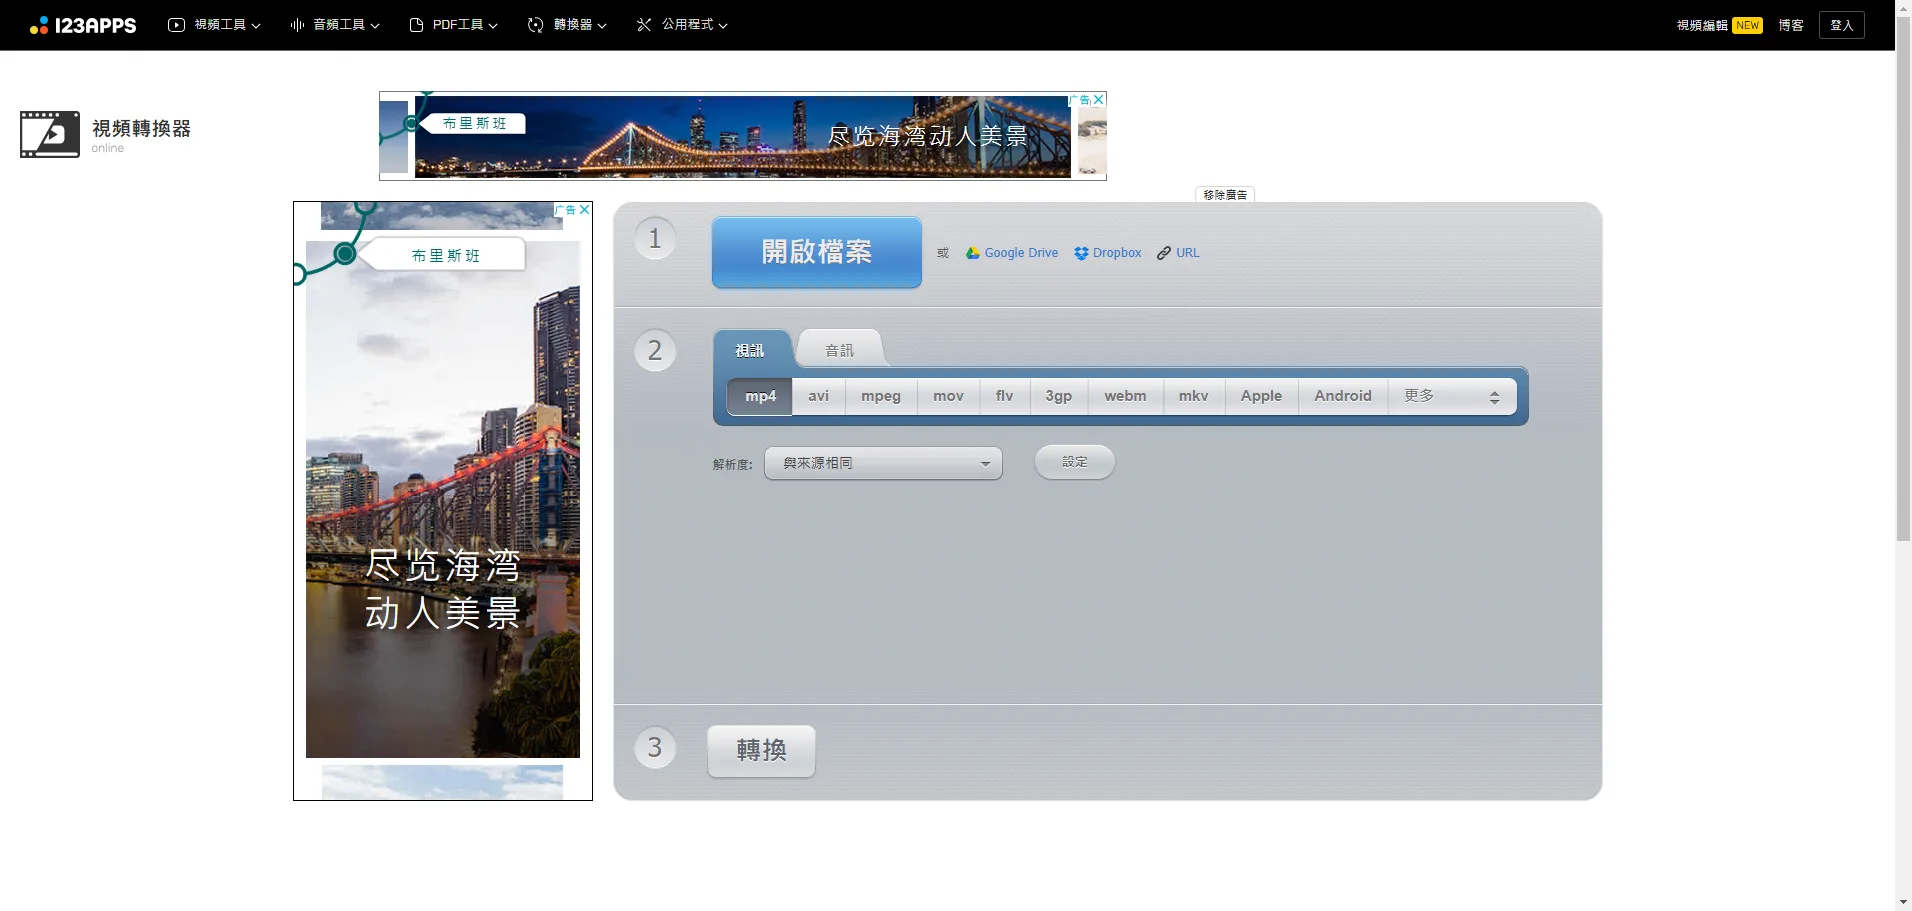Click the 123APPS logo icon
The image size is (1912, 911).
39,26
